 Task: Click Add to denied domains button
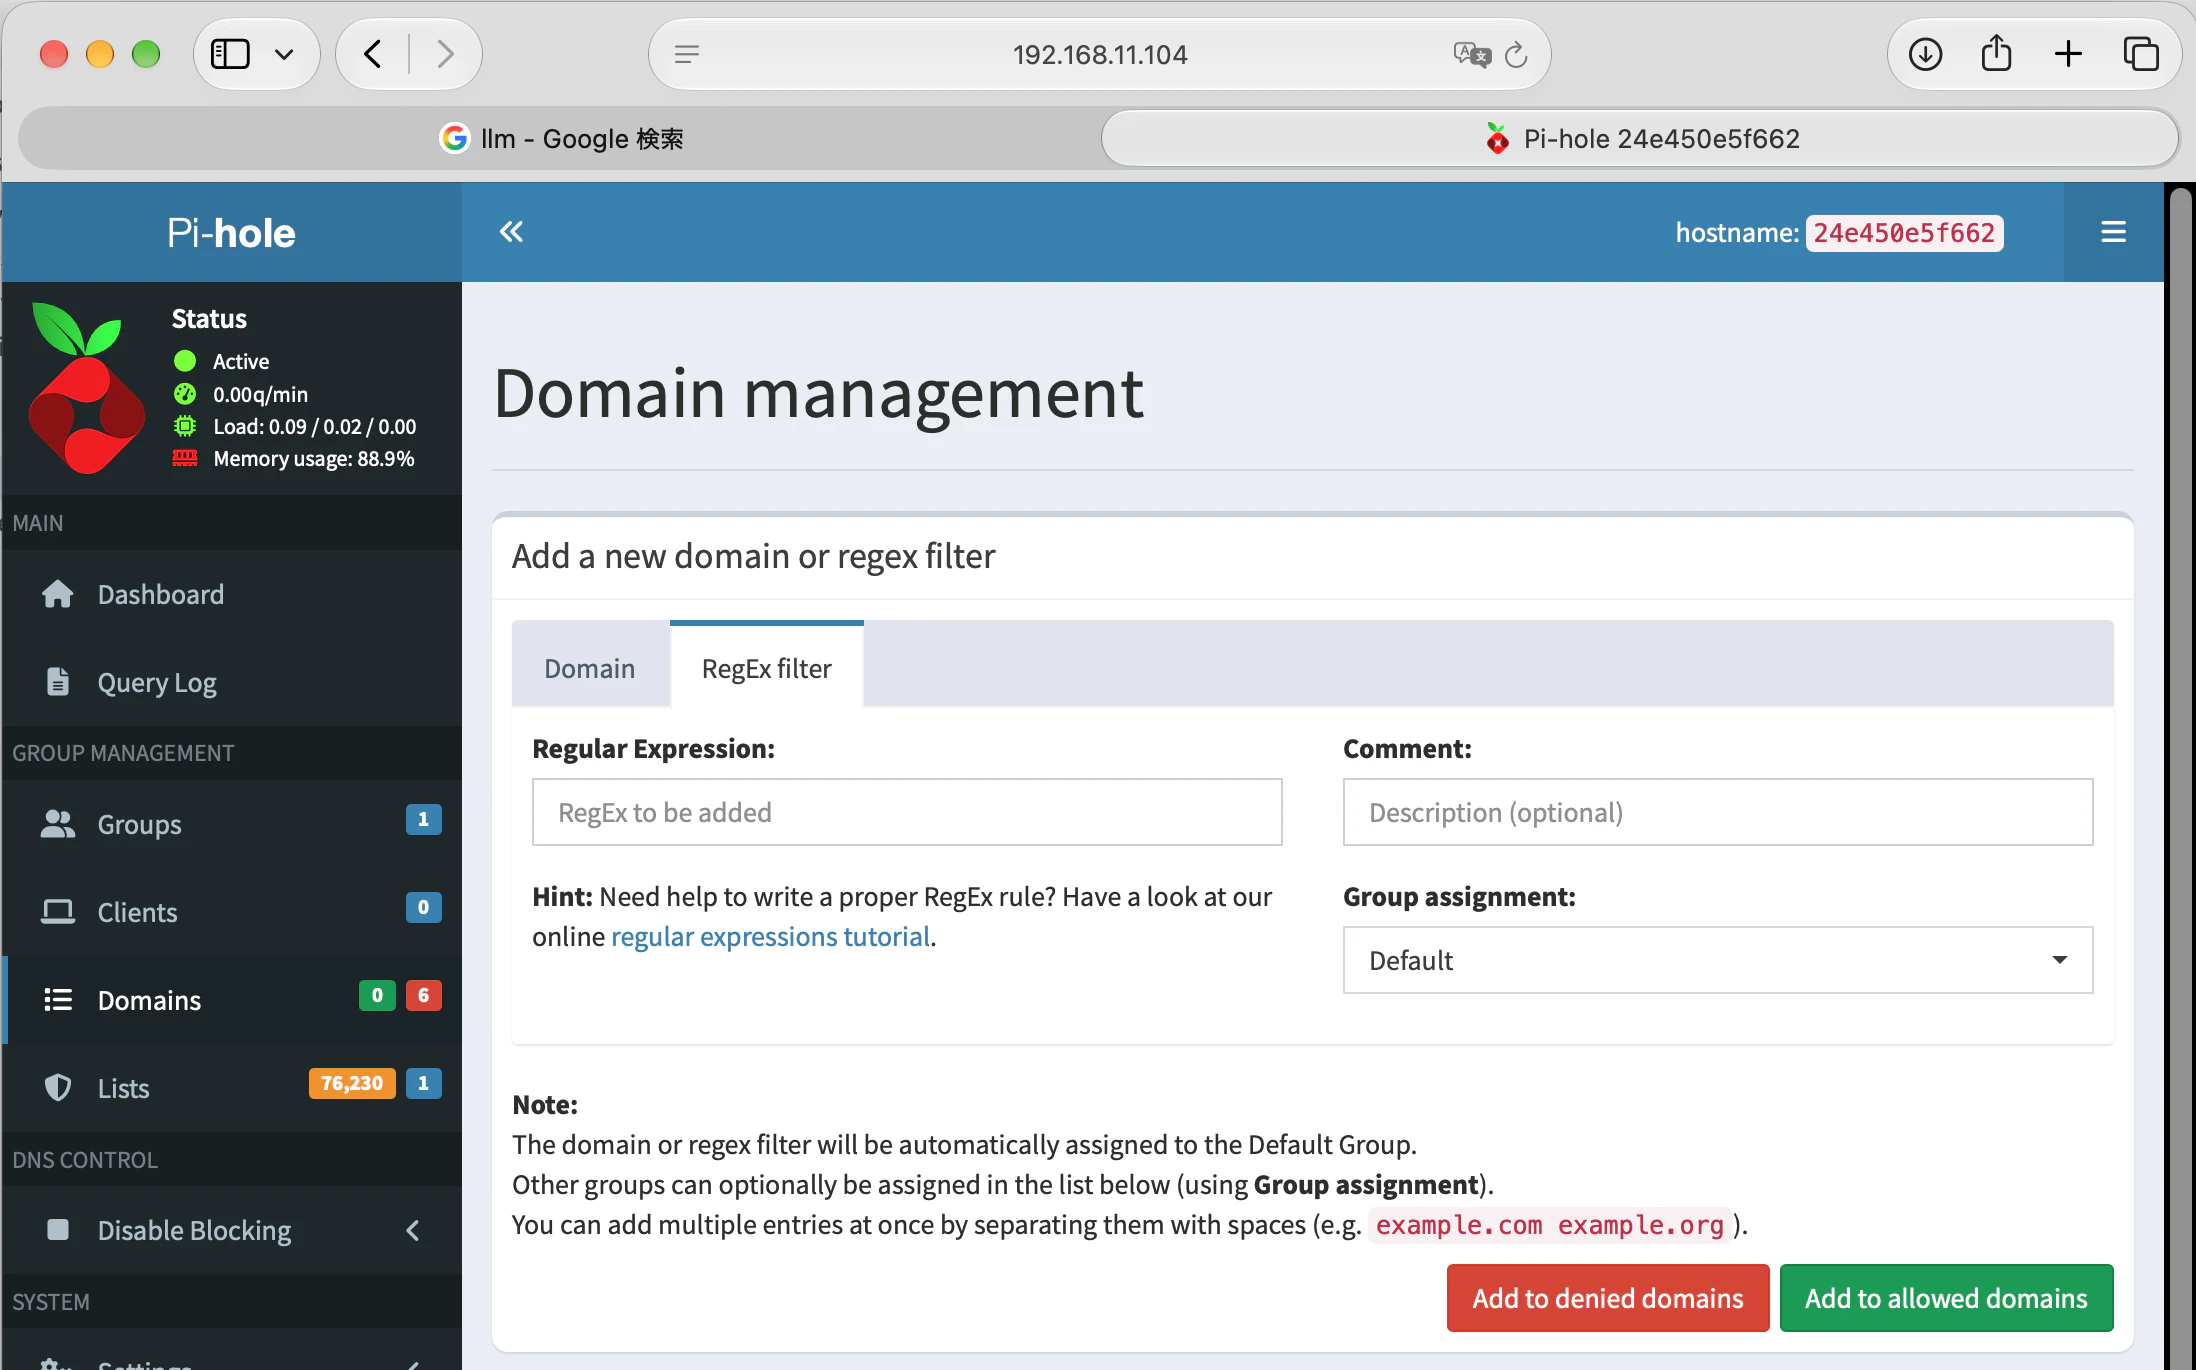[1608, 1298]
